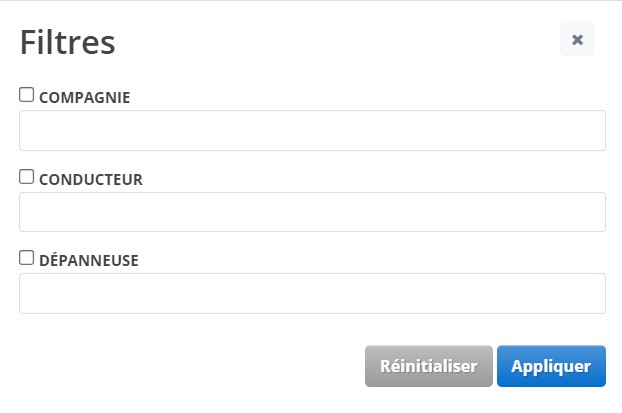Screen dimensions: 622x413
Task: Reset all filters using the grey button
Action: 429,367
